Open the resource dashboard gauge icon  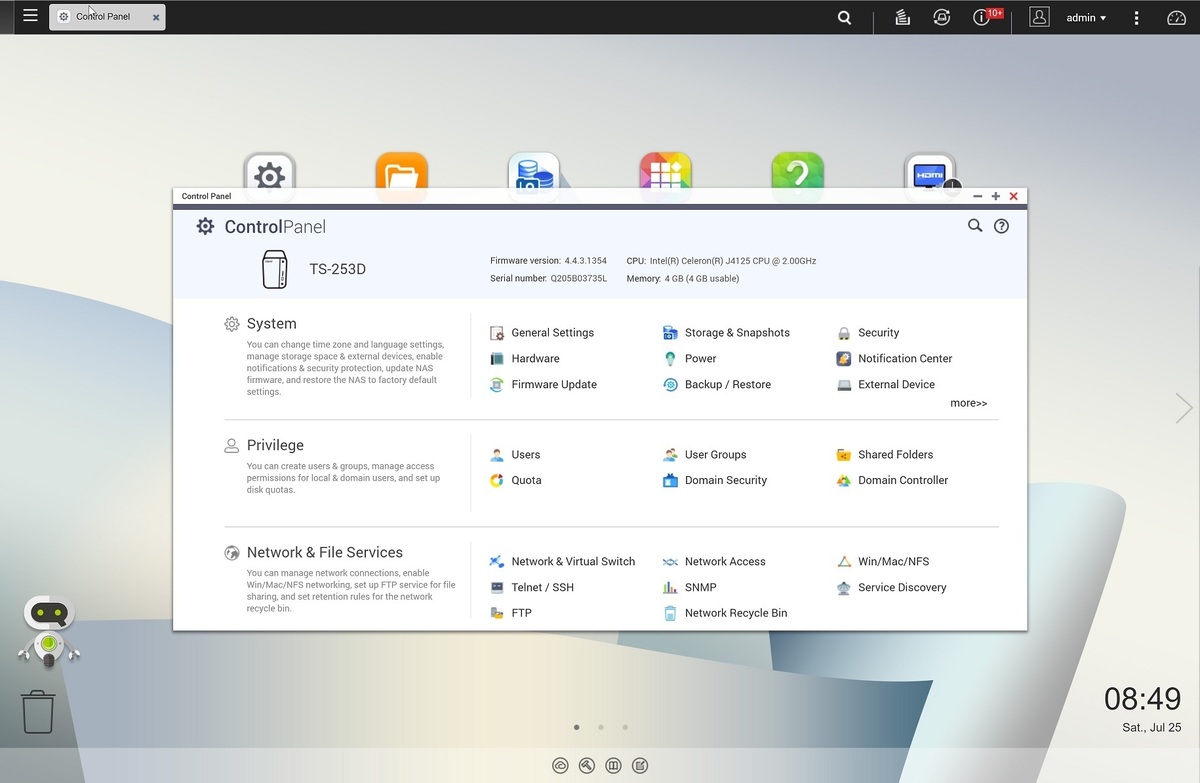1176,18
